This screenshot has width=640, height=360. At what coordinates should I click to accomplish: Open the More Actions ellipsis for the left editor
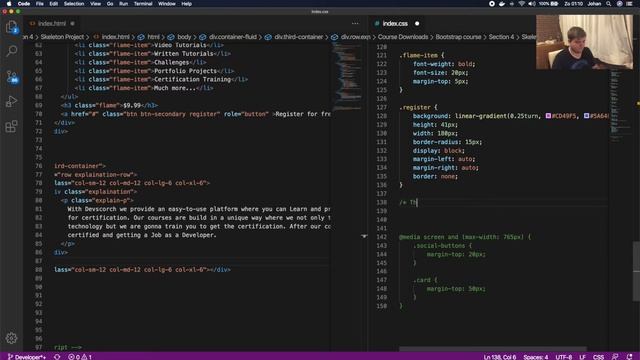355,24
